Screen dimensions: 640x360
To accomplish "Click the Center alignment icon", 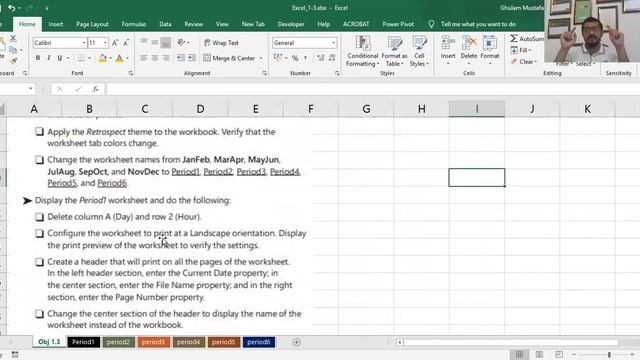I will pos(155,58).
